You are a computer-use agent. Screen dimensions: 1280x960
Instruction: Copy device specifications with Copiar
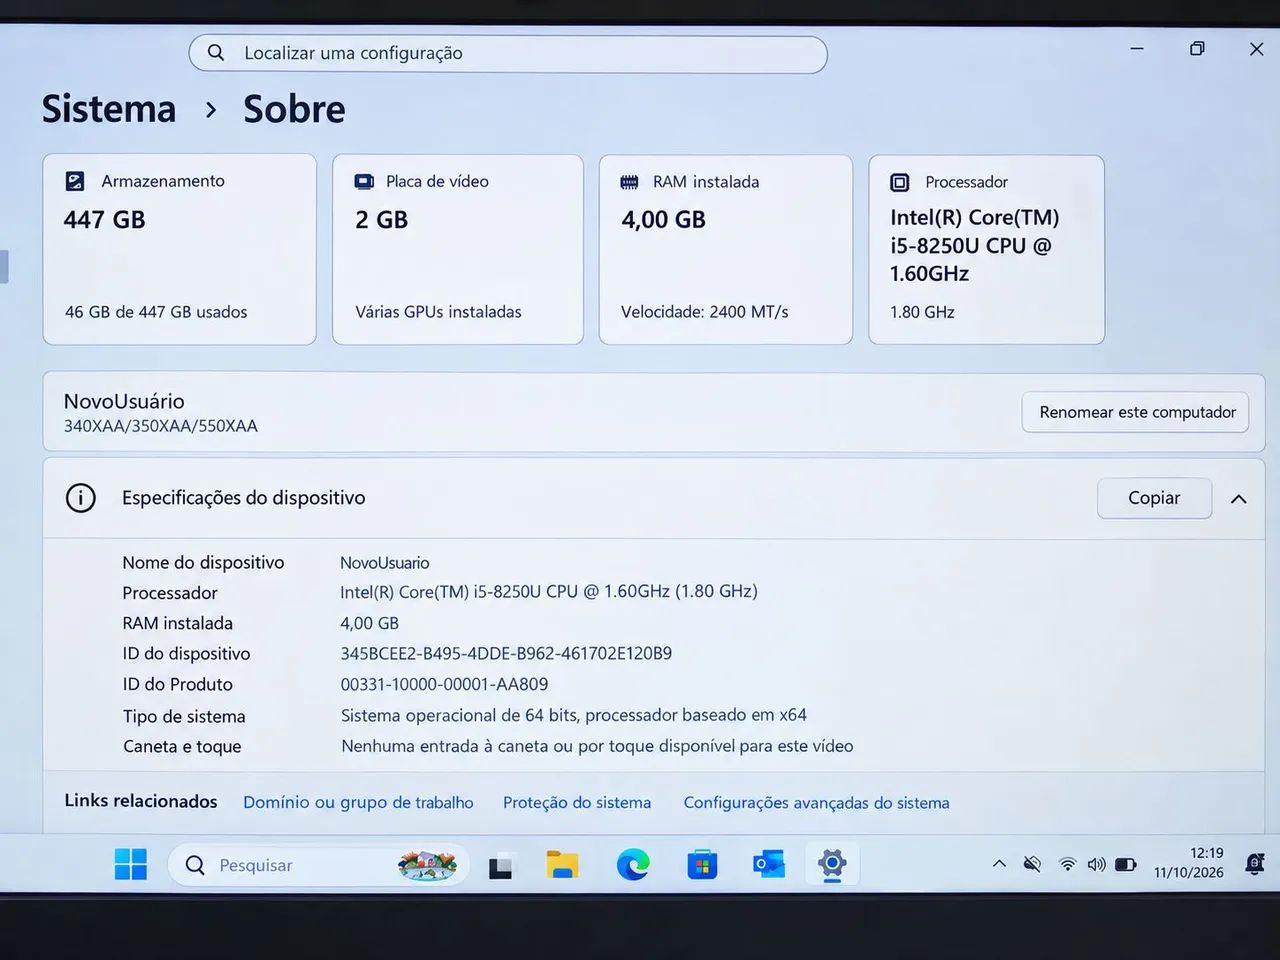coord(1154,498)
